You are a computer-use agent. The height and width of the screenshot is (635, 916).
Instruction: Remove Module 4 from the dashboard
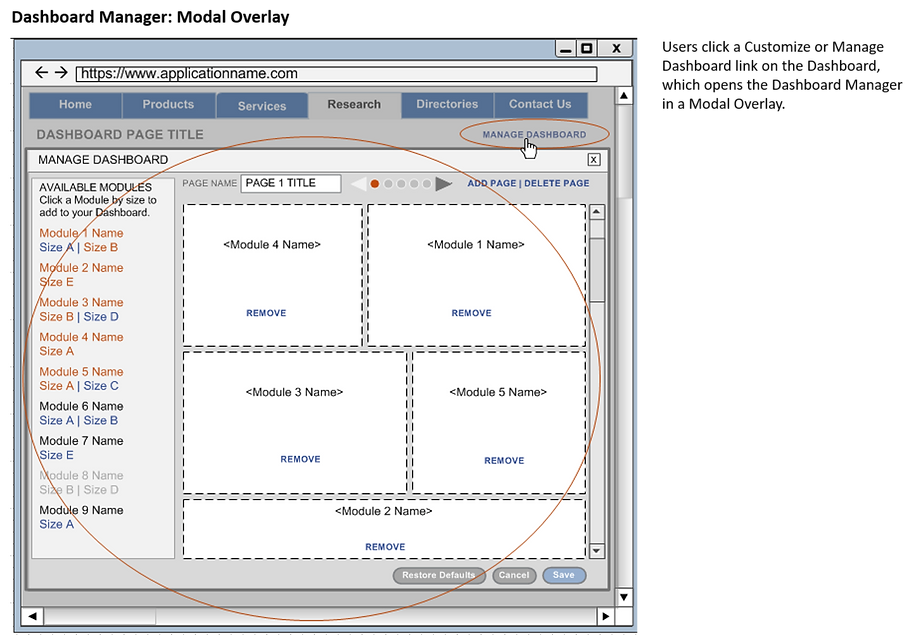[266, 313]
